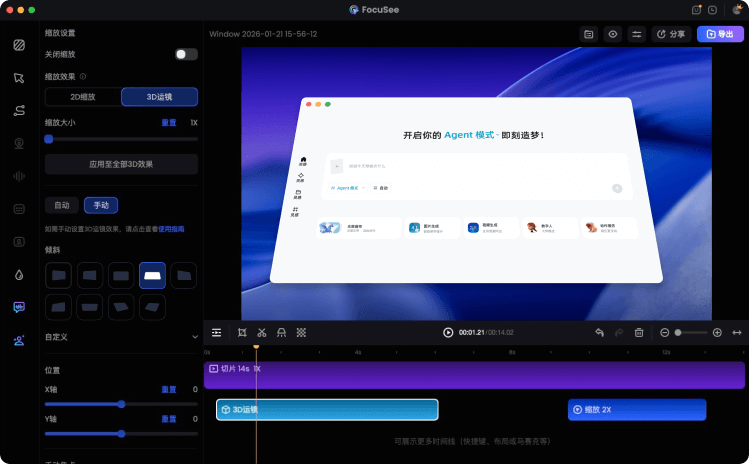Image resolution: width=749 pixels, height=464 pixels.
Task: Open the AI presenter sidebar icon
Action: point(19,340)
